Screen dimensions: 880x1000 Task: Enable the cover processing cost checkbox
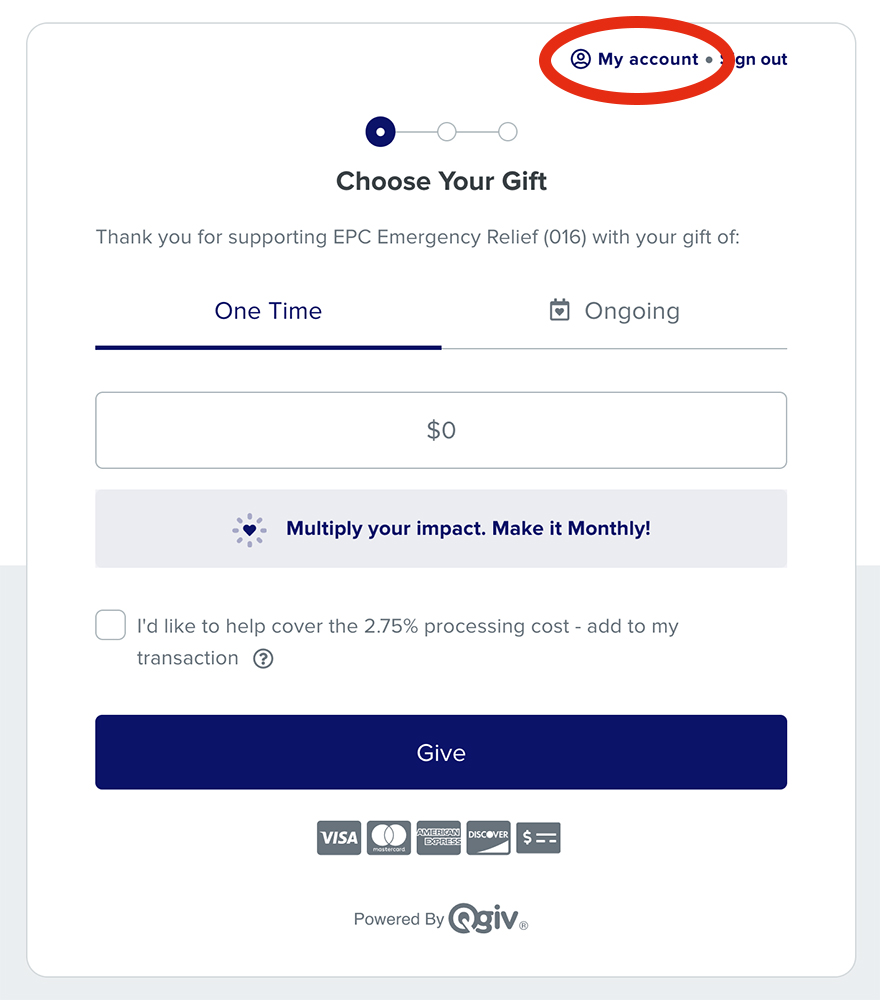click(x=111, y=625)
